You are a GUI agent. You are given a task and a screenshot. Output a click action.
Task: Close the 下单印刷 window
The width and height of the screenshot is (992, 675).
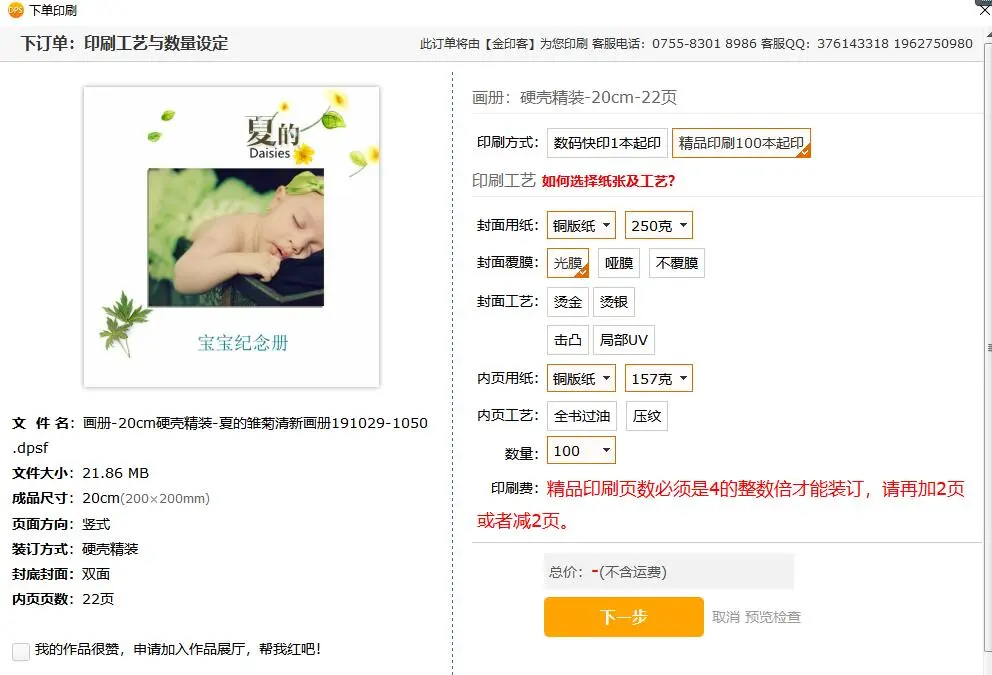click(x=984, y=10)
